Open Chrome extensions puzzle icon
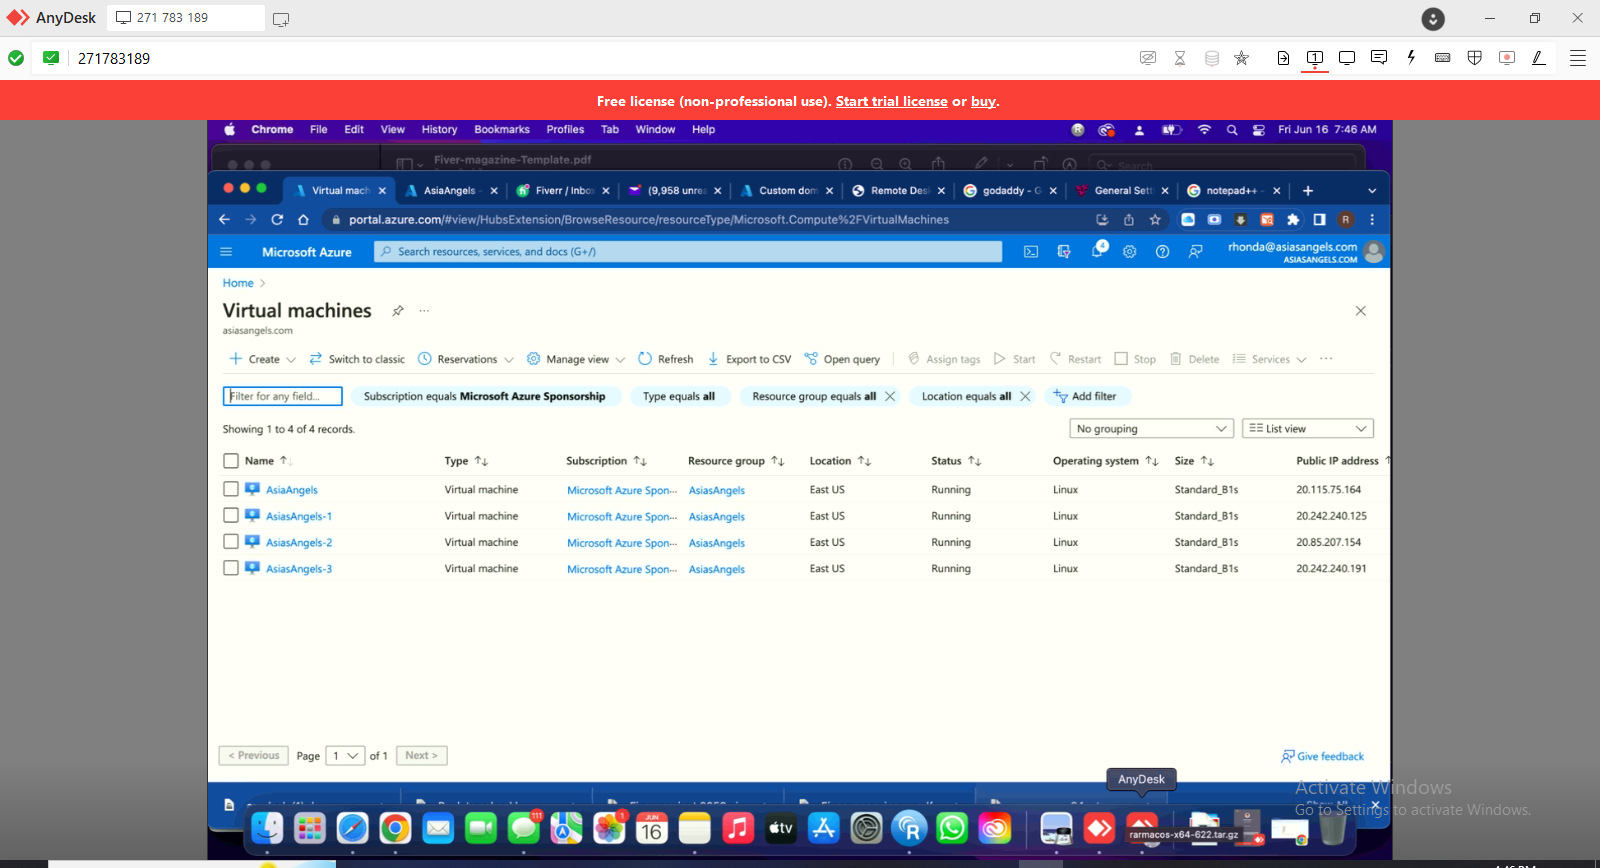 1293,220
